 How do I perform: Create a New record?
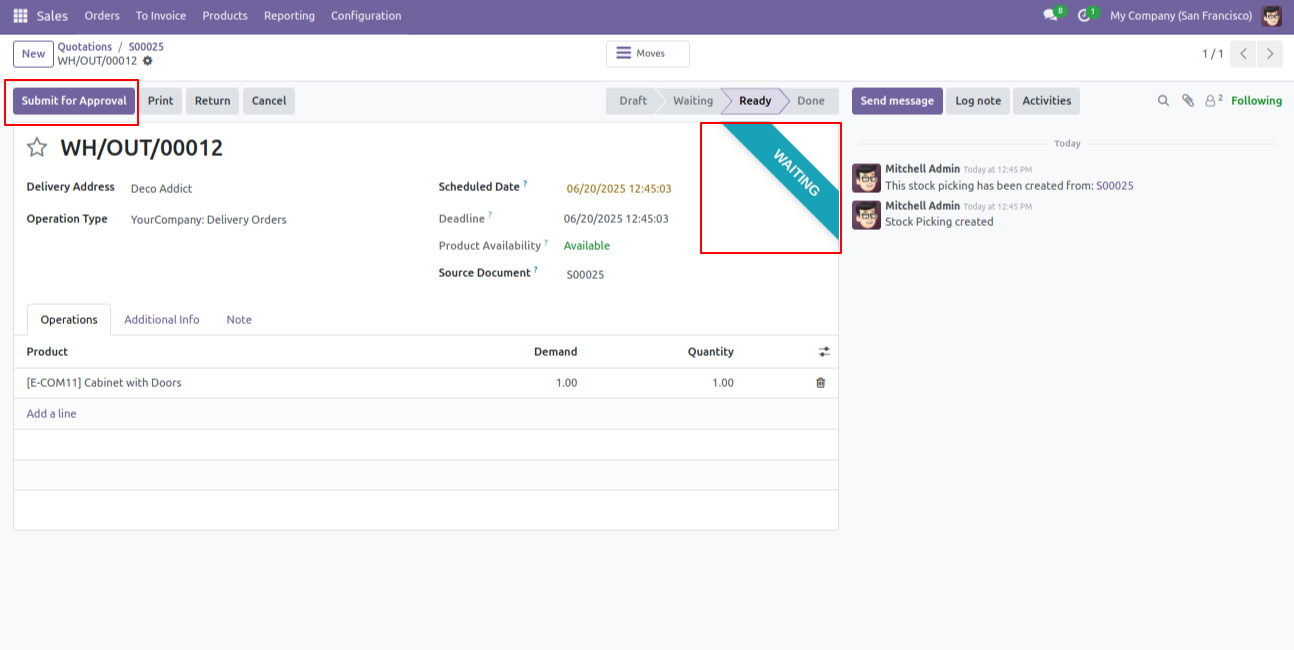33,54
